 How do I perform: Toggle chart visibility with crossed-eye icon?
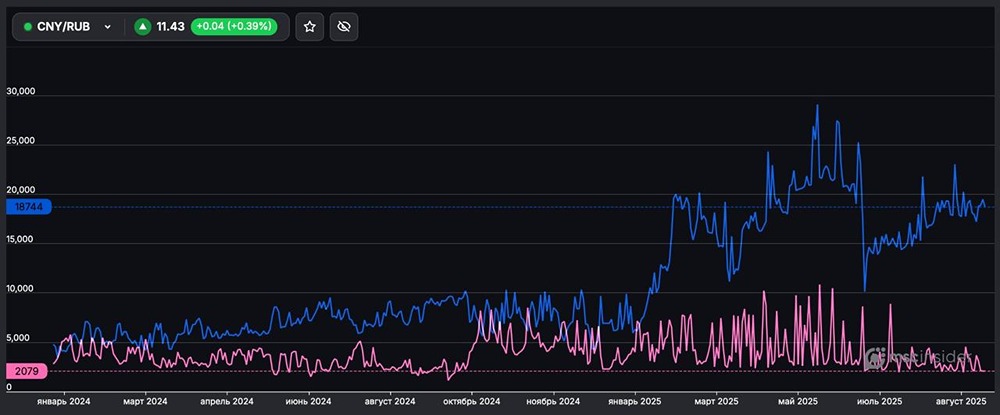point(343,27)
